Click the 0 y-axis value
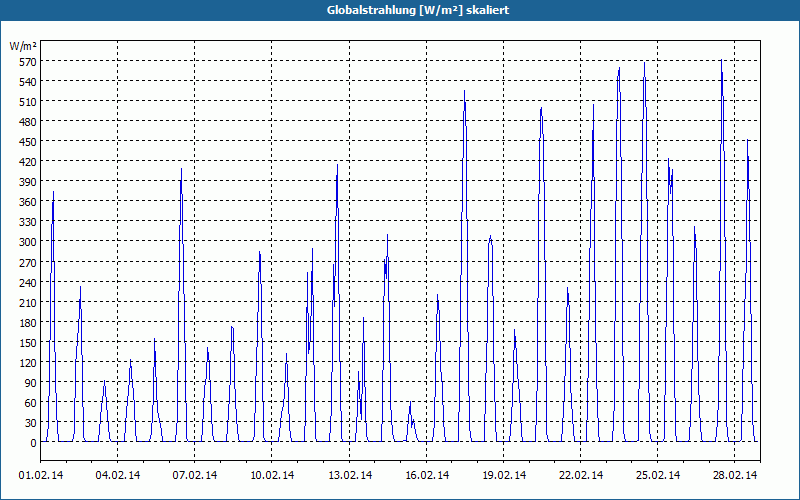 coord(33,443)
